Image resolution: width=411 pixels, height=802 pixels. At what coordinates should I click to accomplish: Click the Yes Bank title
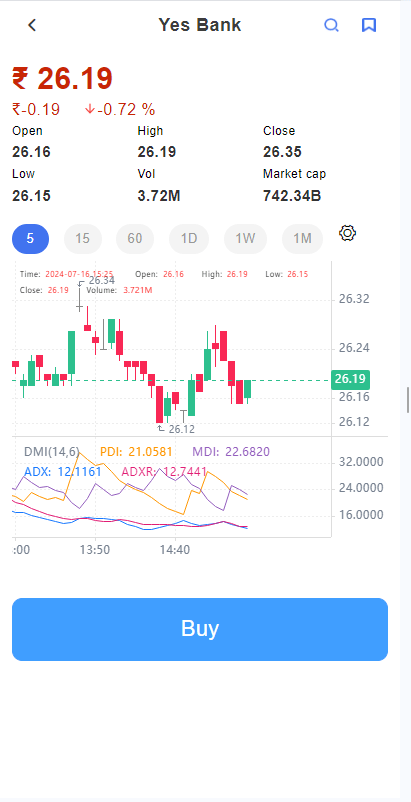[x=199, y=25]
